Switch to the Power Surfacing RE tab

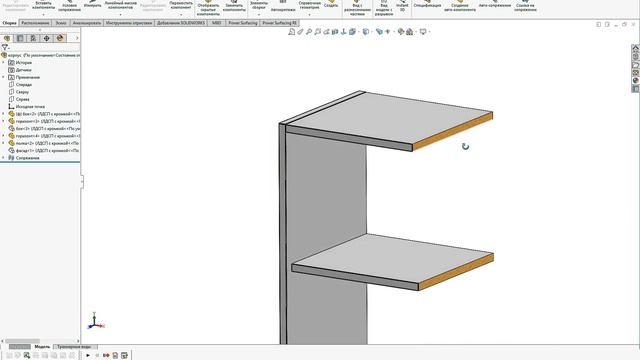[280, 23]
